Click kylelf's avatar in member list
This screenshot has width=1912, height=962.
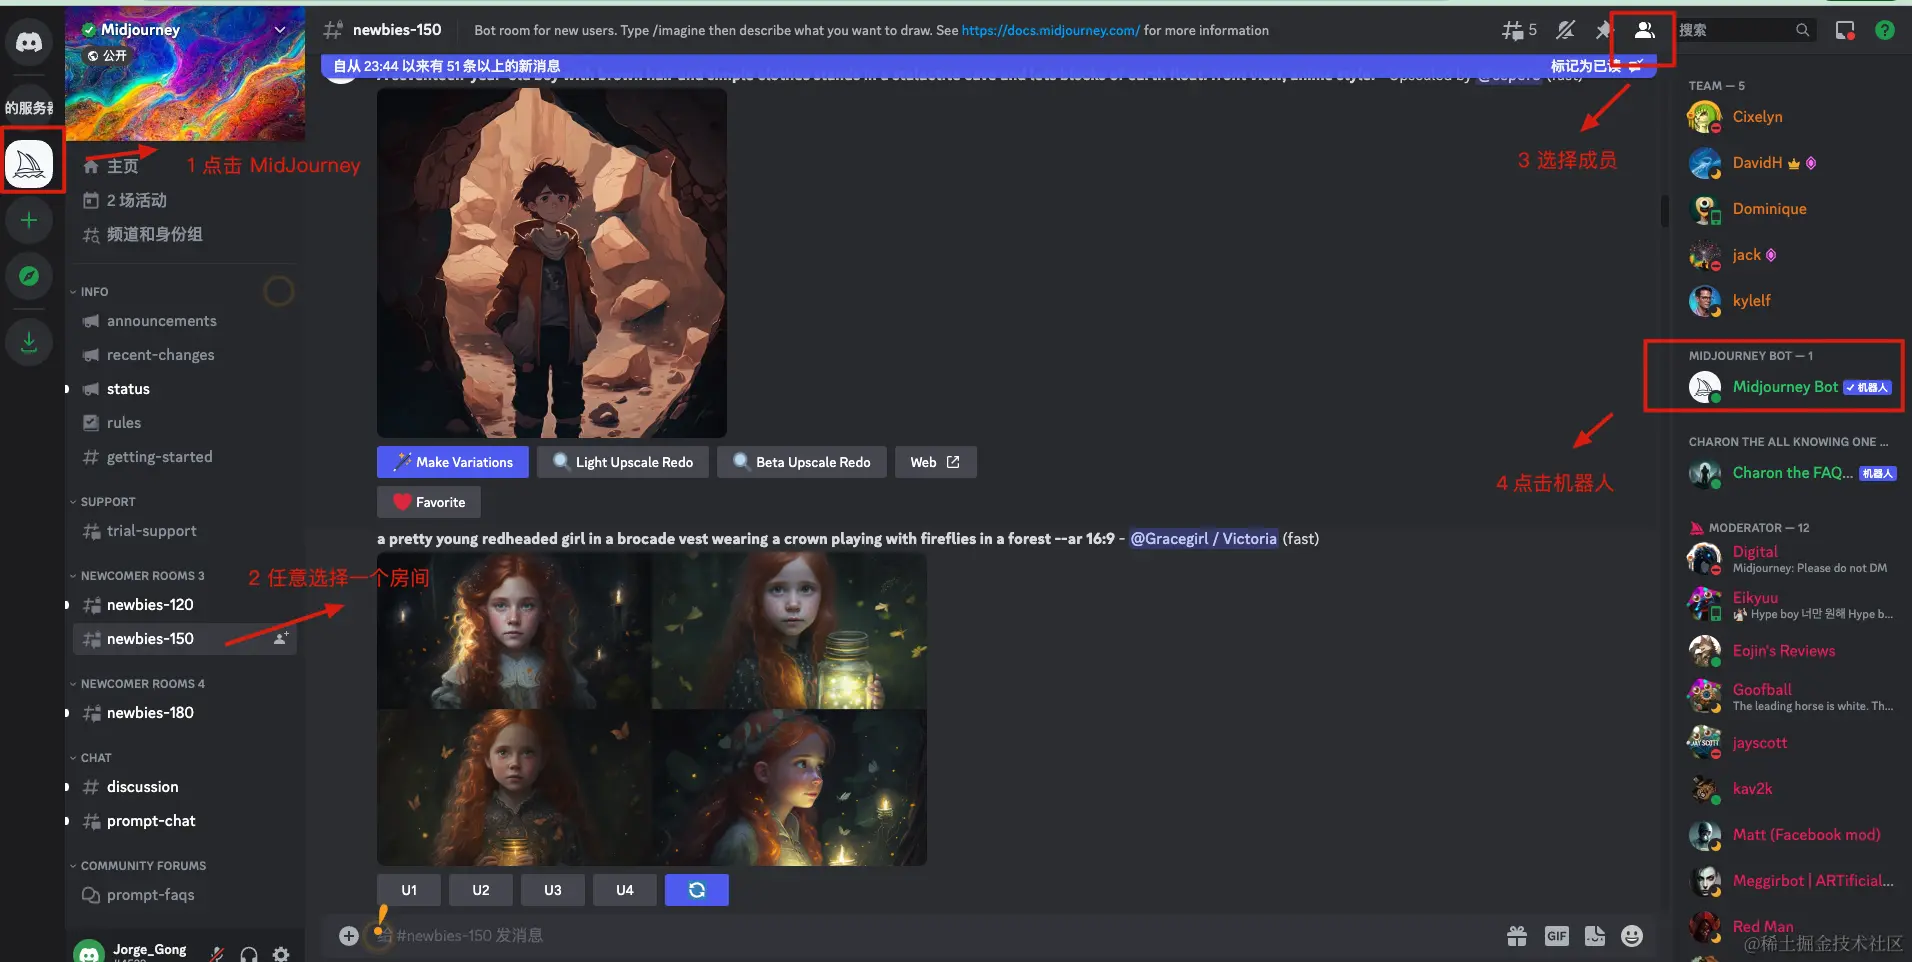click(x=1705, y=301)
